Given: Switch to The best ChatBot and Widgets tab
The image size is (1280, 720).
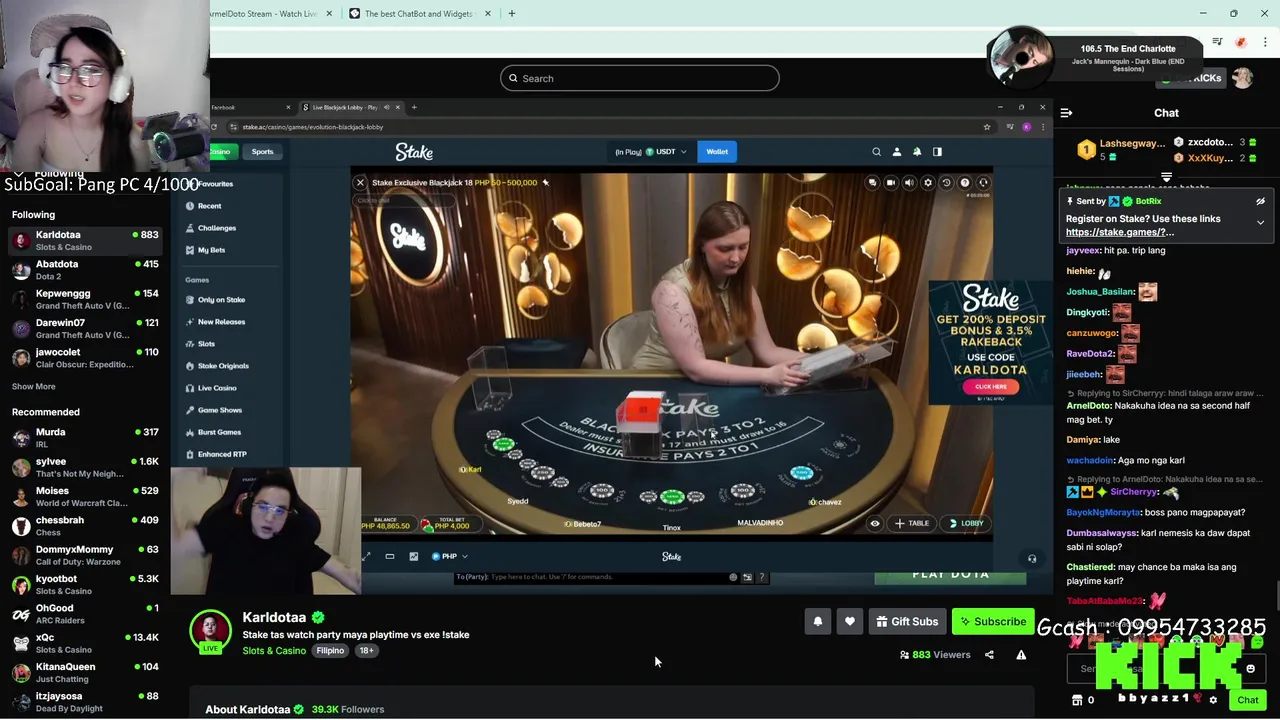Looking at the screenshot, I should click(419, 14).
